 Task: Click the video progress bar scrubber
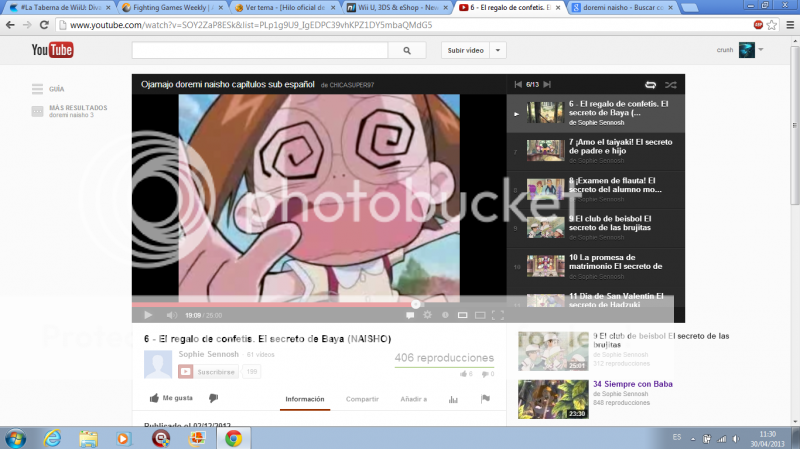pos(416,305)
